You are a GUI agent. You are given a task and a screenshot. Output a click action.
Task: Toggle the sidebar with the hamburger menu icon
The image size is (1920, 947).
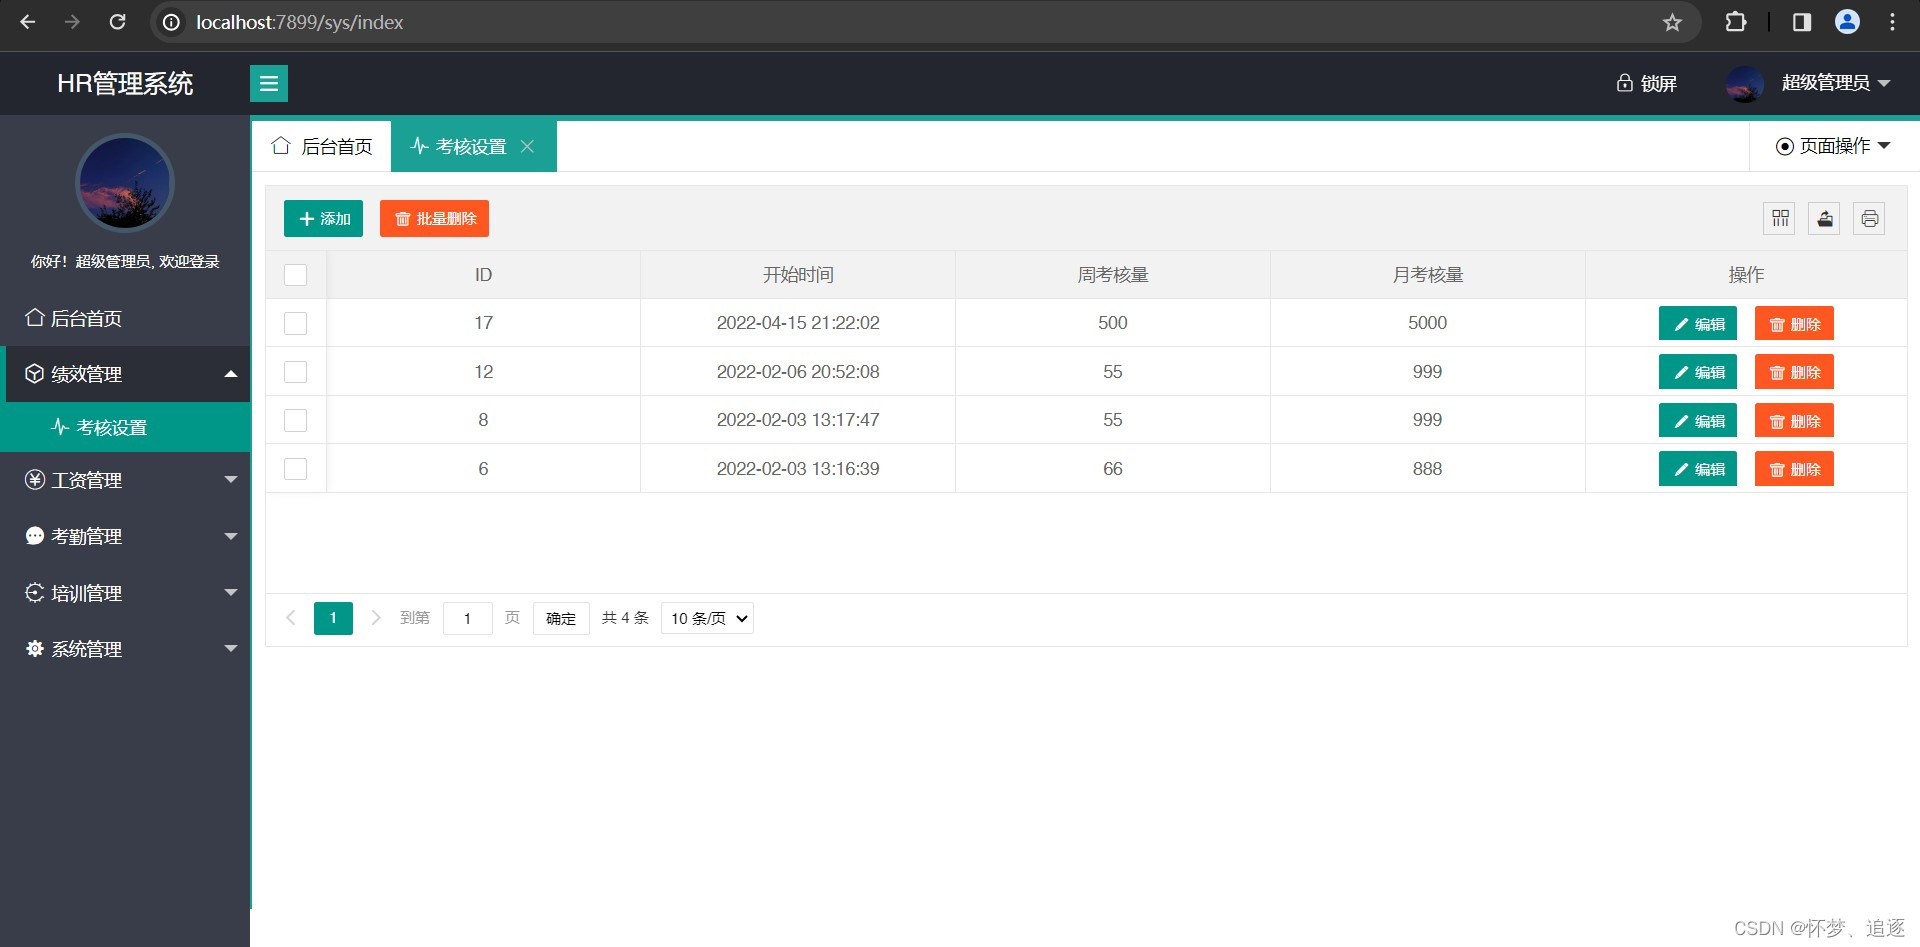pyautogui.click(x=269, y=83)
